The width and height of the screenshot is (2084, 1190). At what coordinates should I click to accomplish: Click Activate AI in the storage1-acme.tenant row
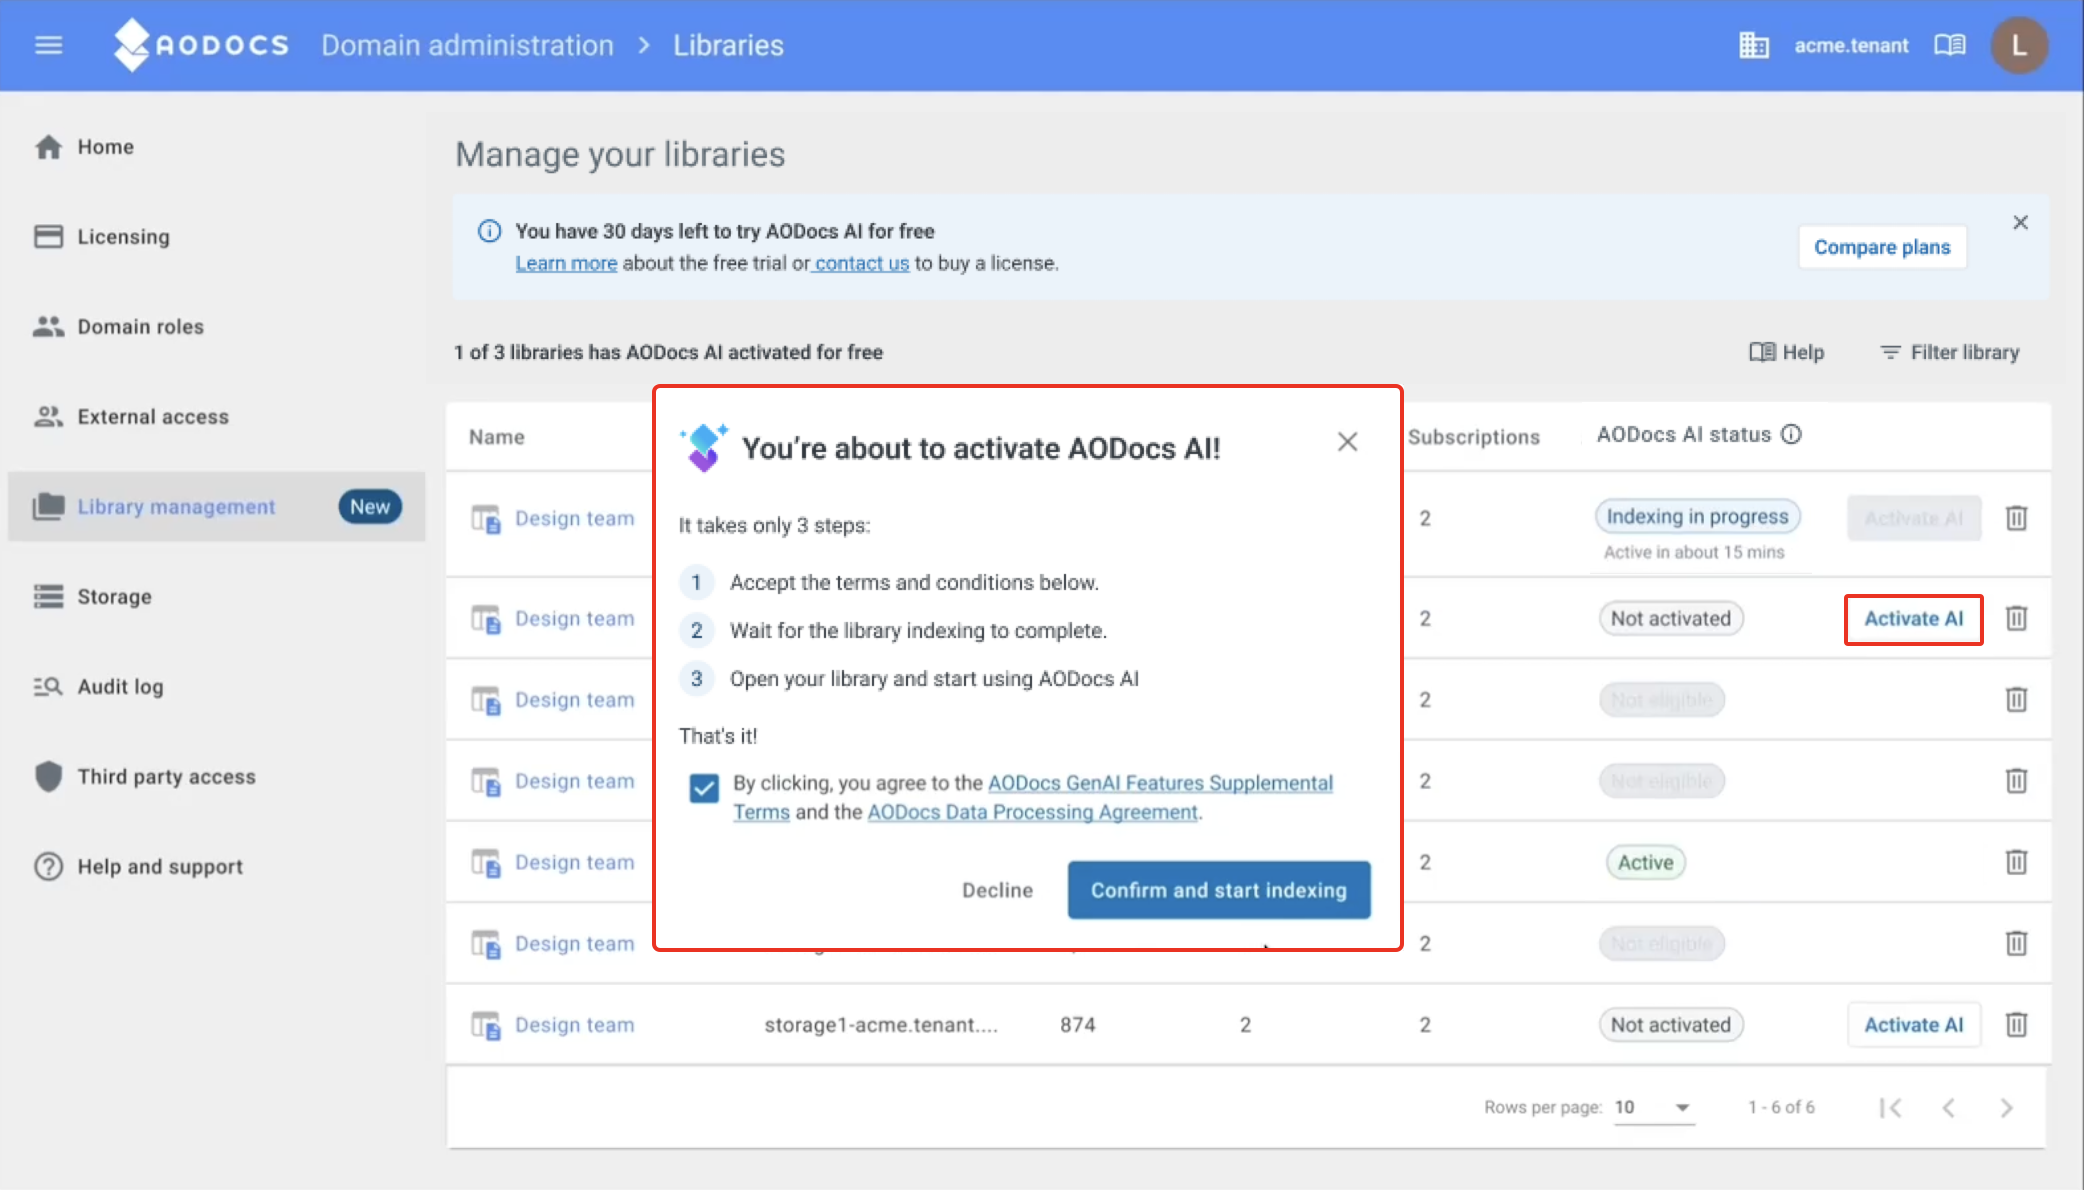(x=1913, y=1025)
